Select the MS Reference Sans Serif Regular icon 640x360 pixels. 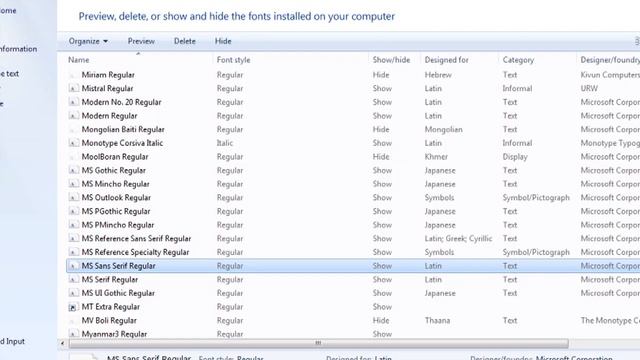73,239
